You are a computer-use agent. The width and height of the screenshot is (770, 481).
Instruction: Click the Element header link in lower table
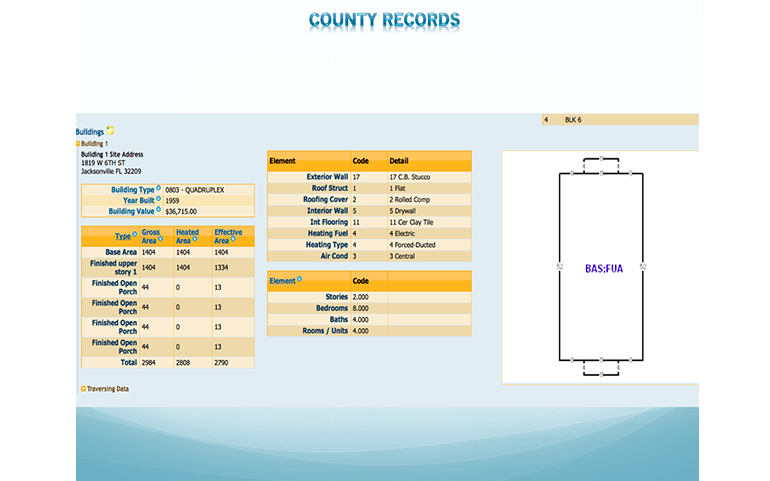[x=282, y=282]
